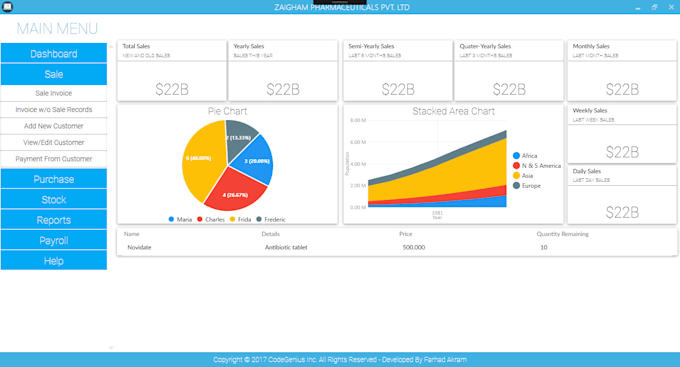Click the Daily Sales card

[x=622, y=195]
